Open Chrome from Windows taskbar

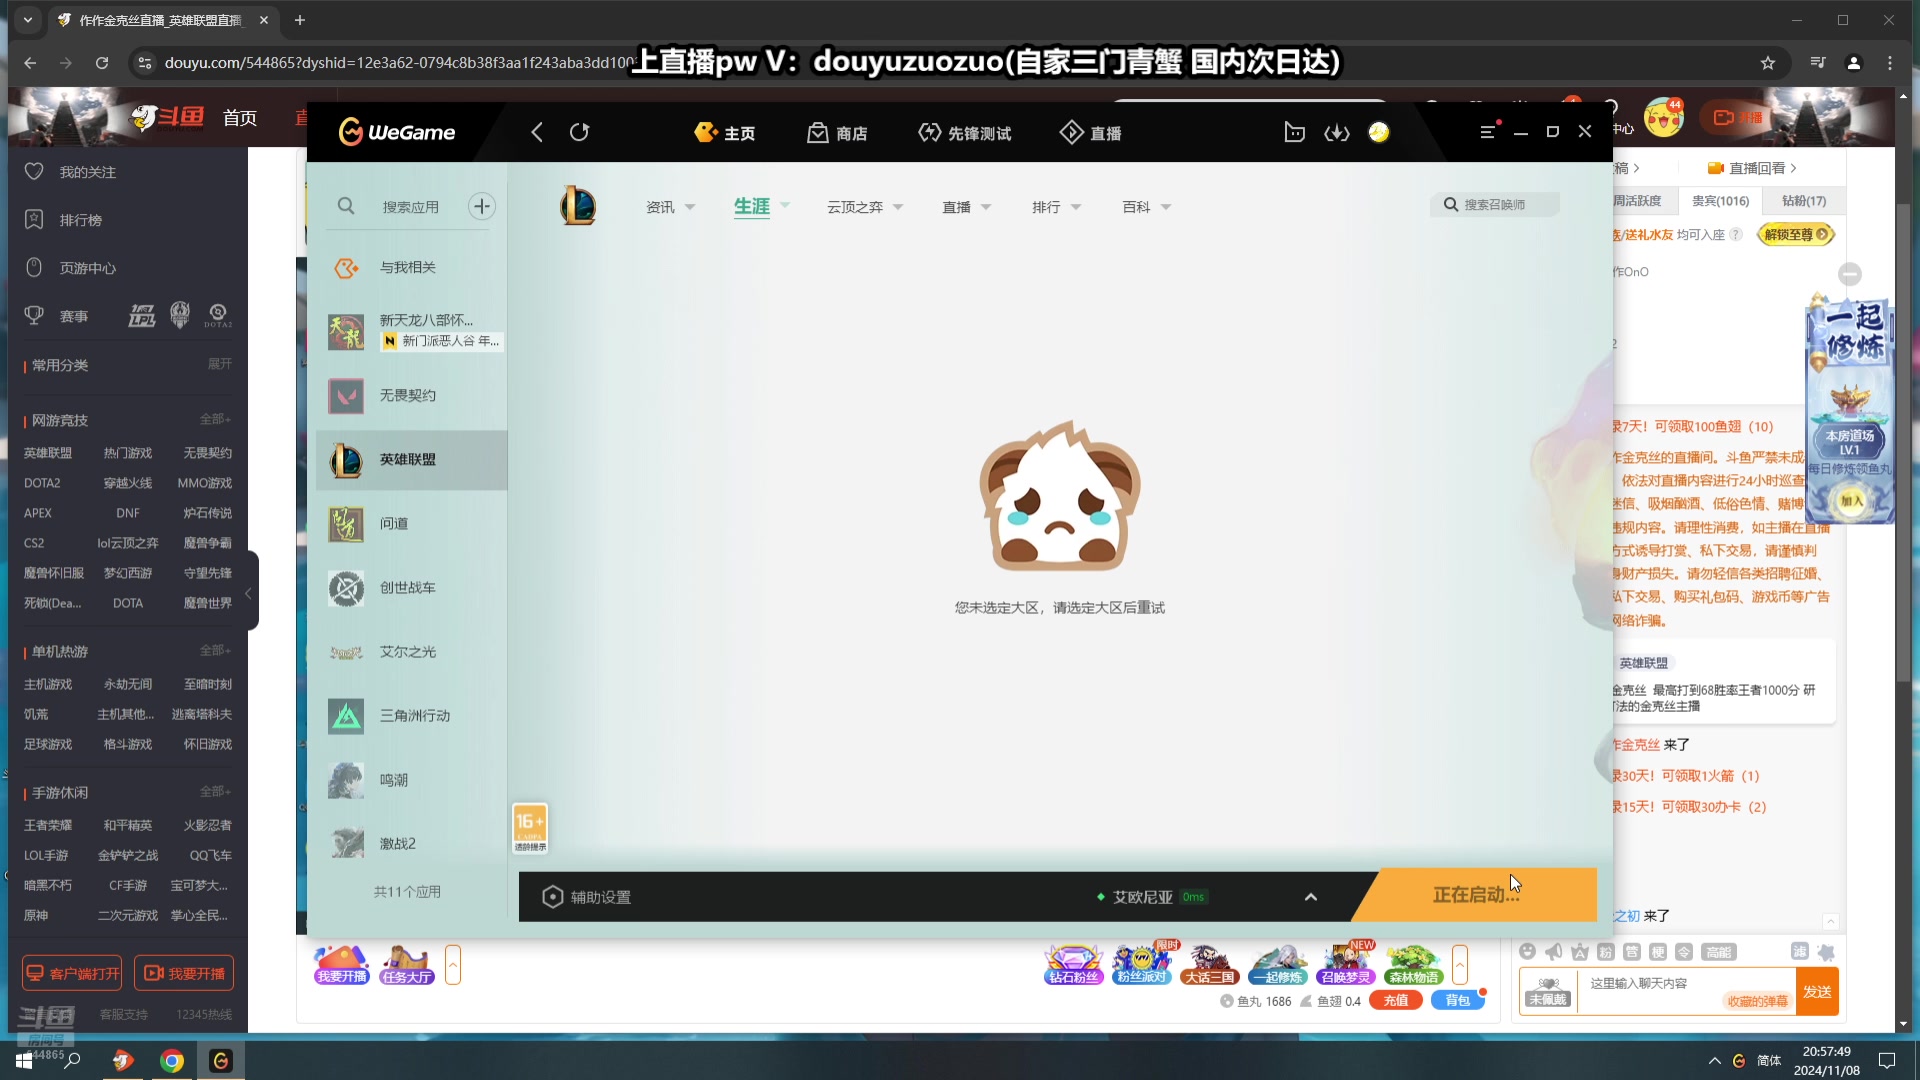coord(172,1061)
